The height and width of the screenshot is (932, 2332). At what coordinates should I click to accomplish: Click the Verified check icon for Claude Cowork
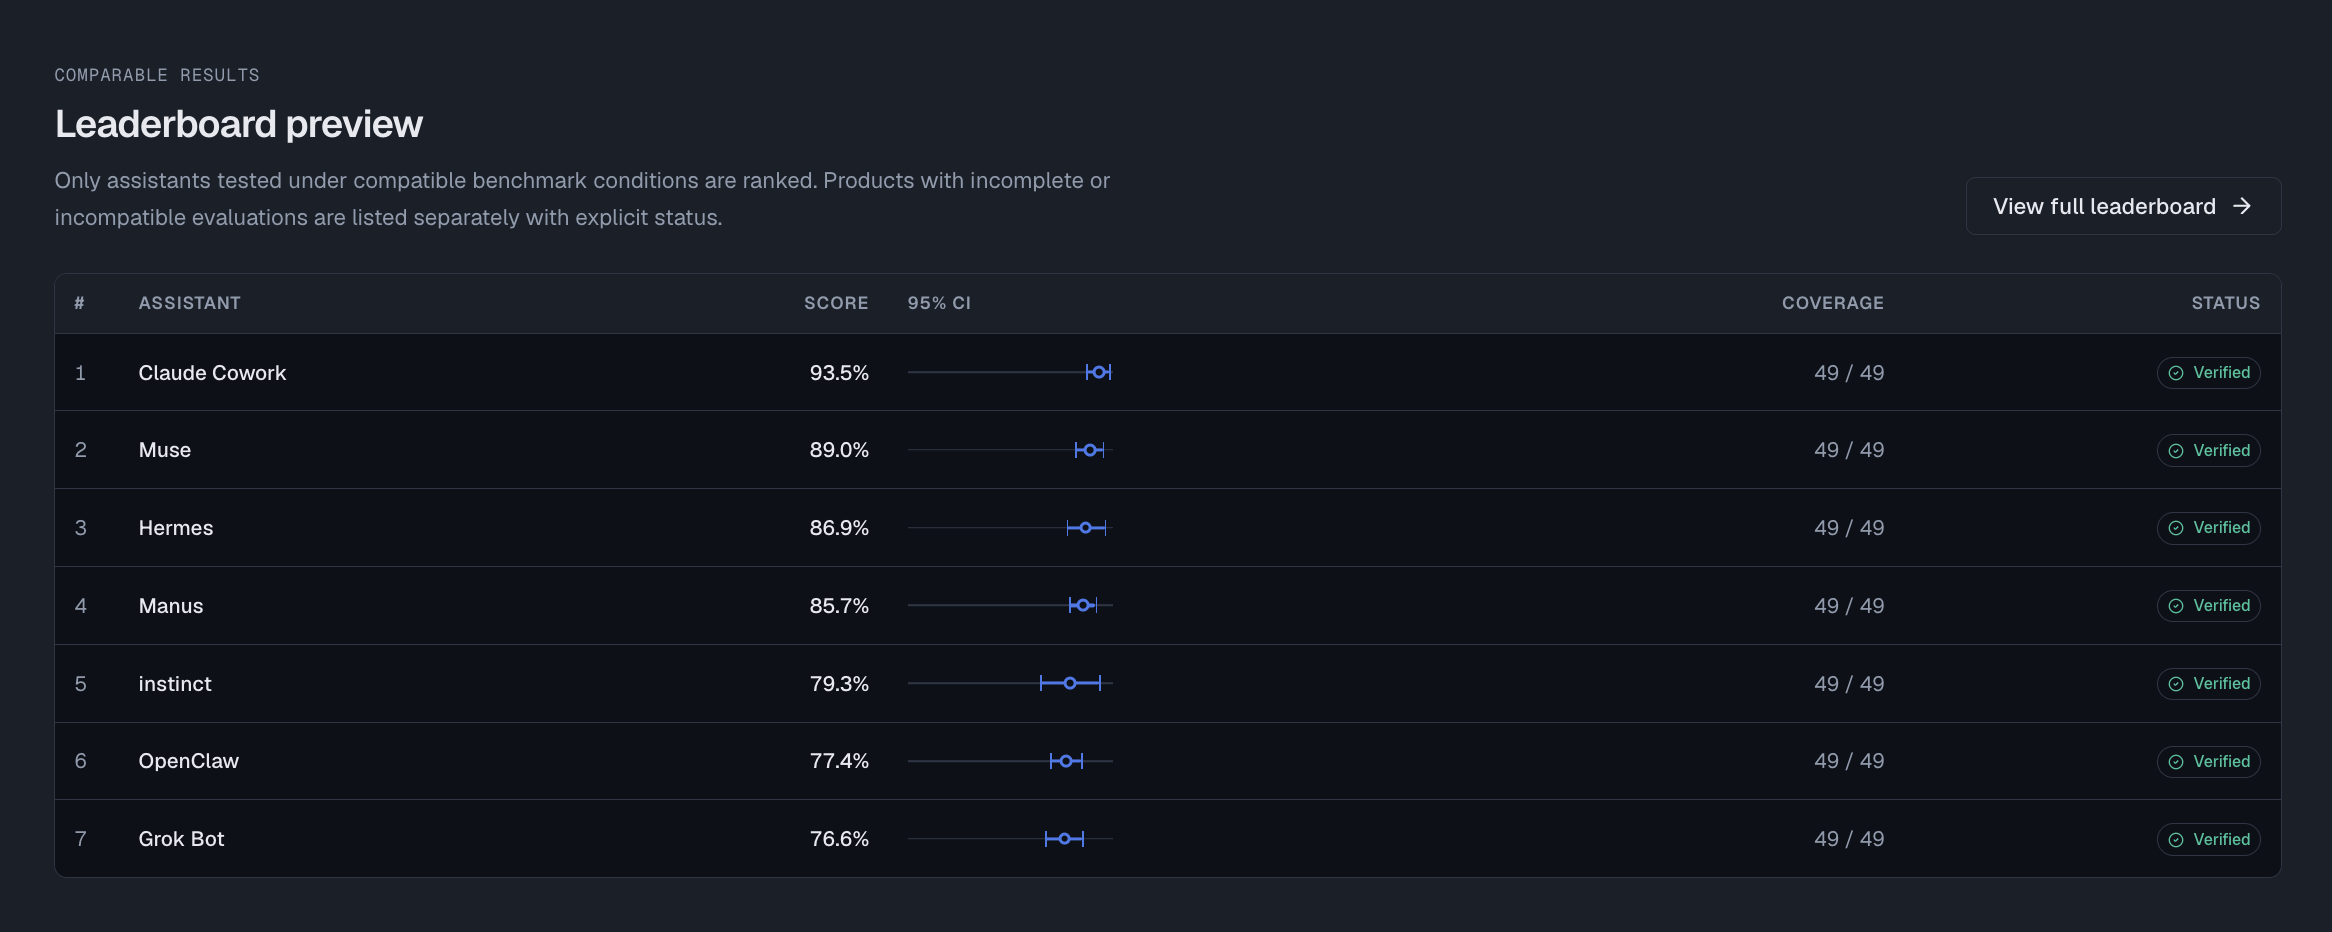[x=2176, y=373]
